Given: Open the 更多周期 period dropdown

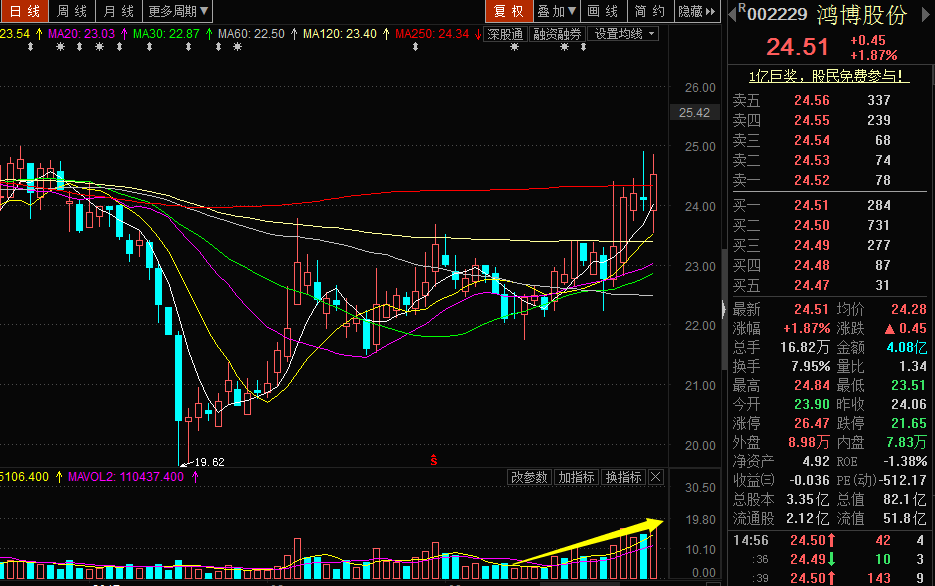Looking at the screenshot, I should [178, 11].
